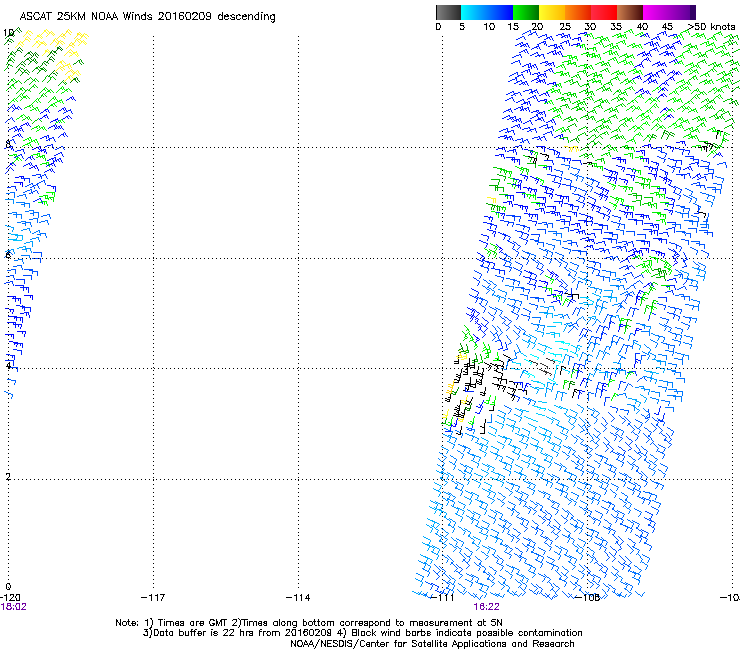Click the purple '18:02' pass time
This screenshot has width=740, height=650.
14,607
